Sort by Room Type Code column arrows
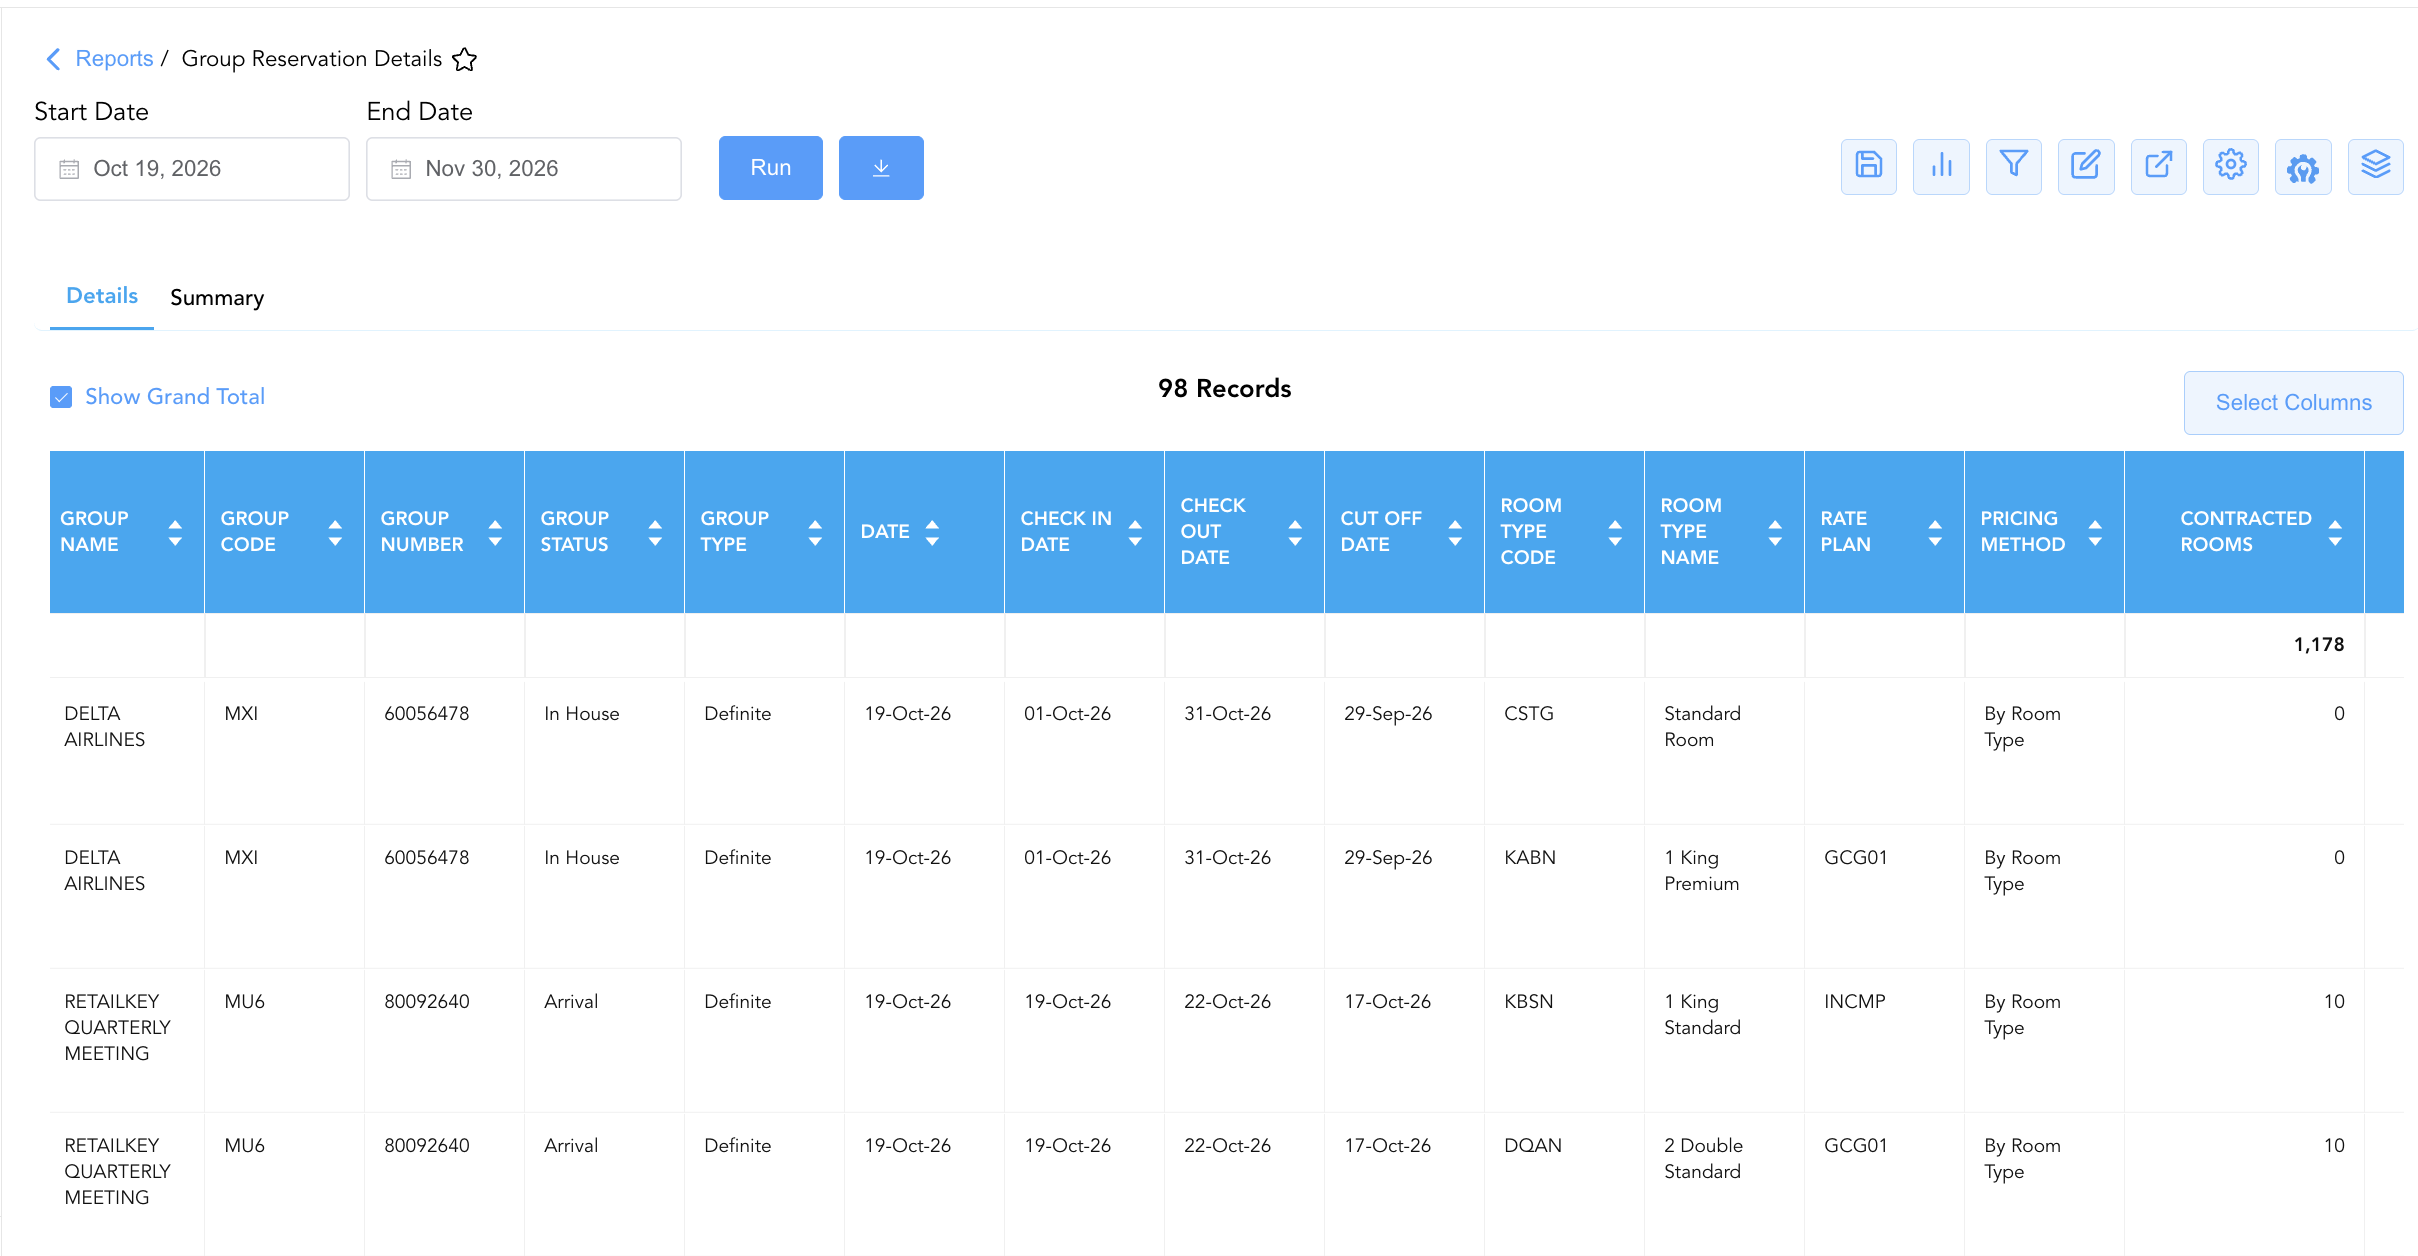The image size is (2418, 1256). coord(1615,532)
